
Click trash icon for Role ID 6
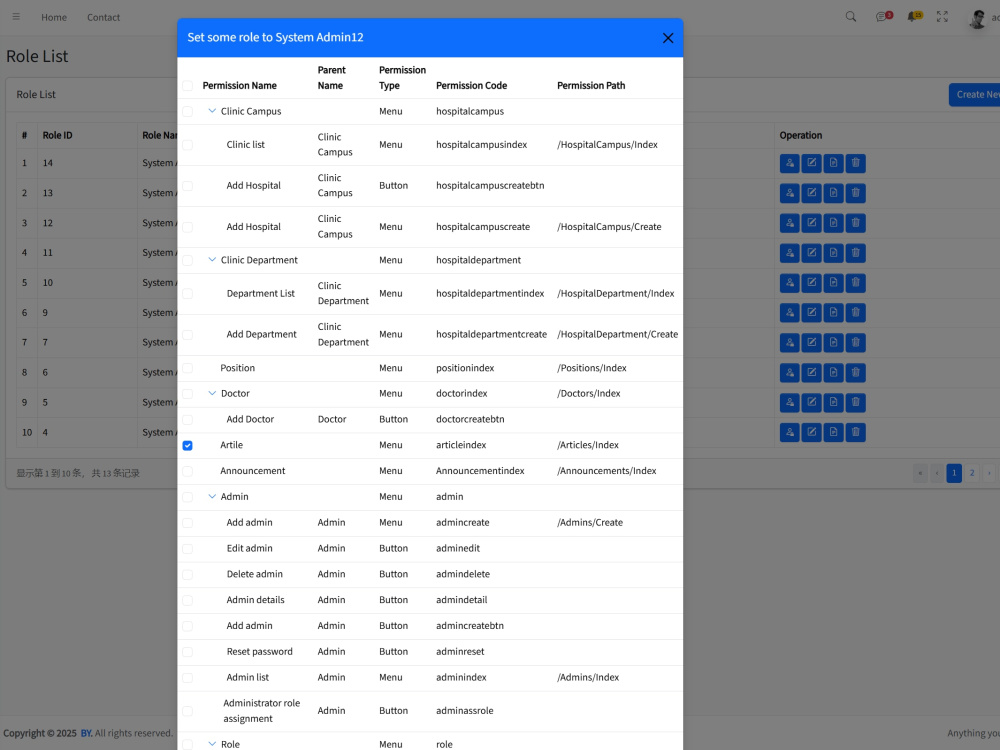(x=856, y=372)
